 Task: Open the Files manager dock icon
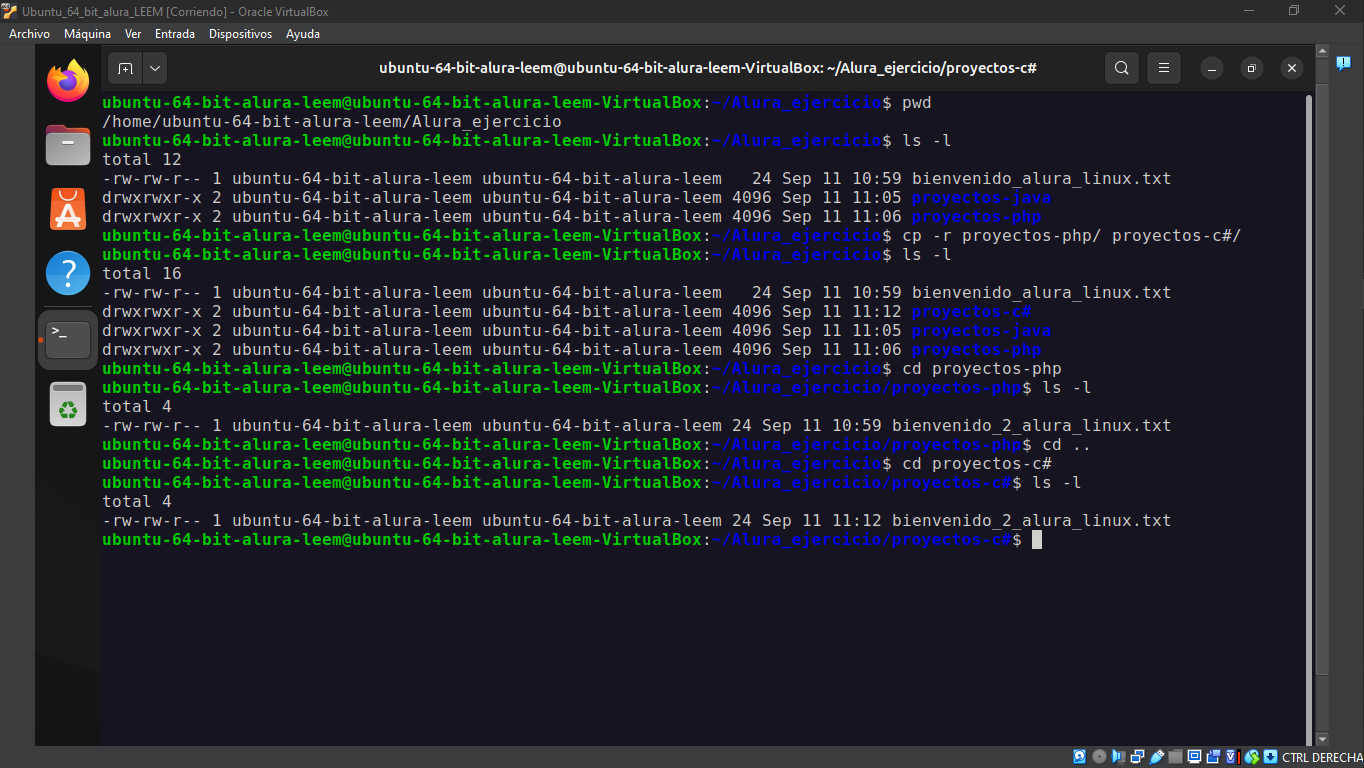pyautogui.click(x=68, y=146)
